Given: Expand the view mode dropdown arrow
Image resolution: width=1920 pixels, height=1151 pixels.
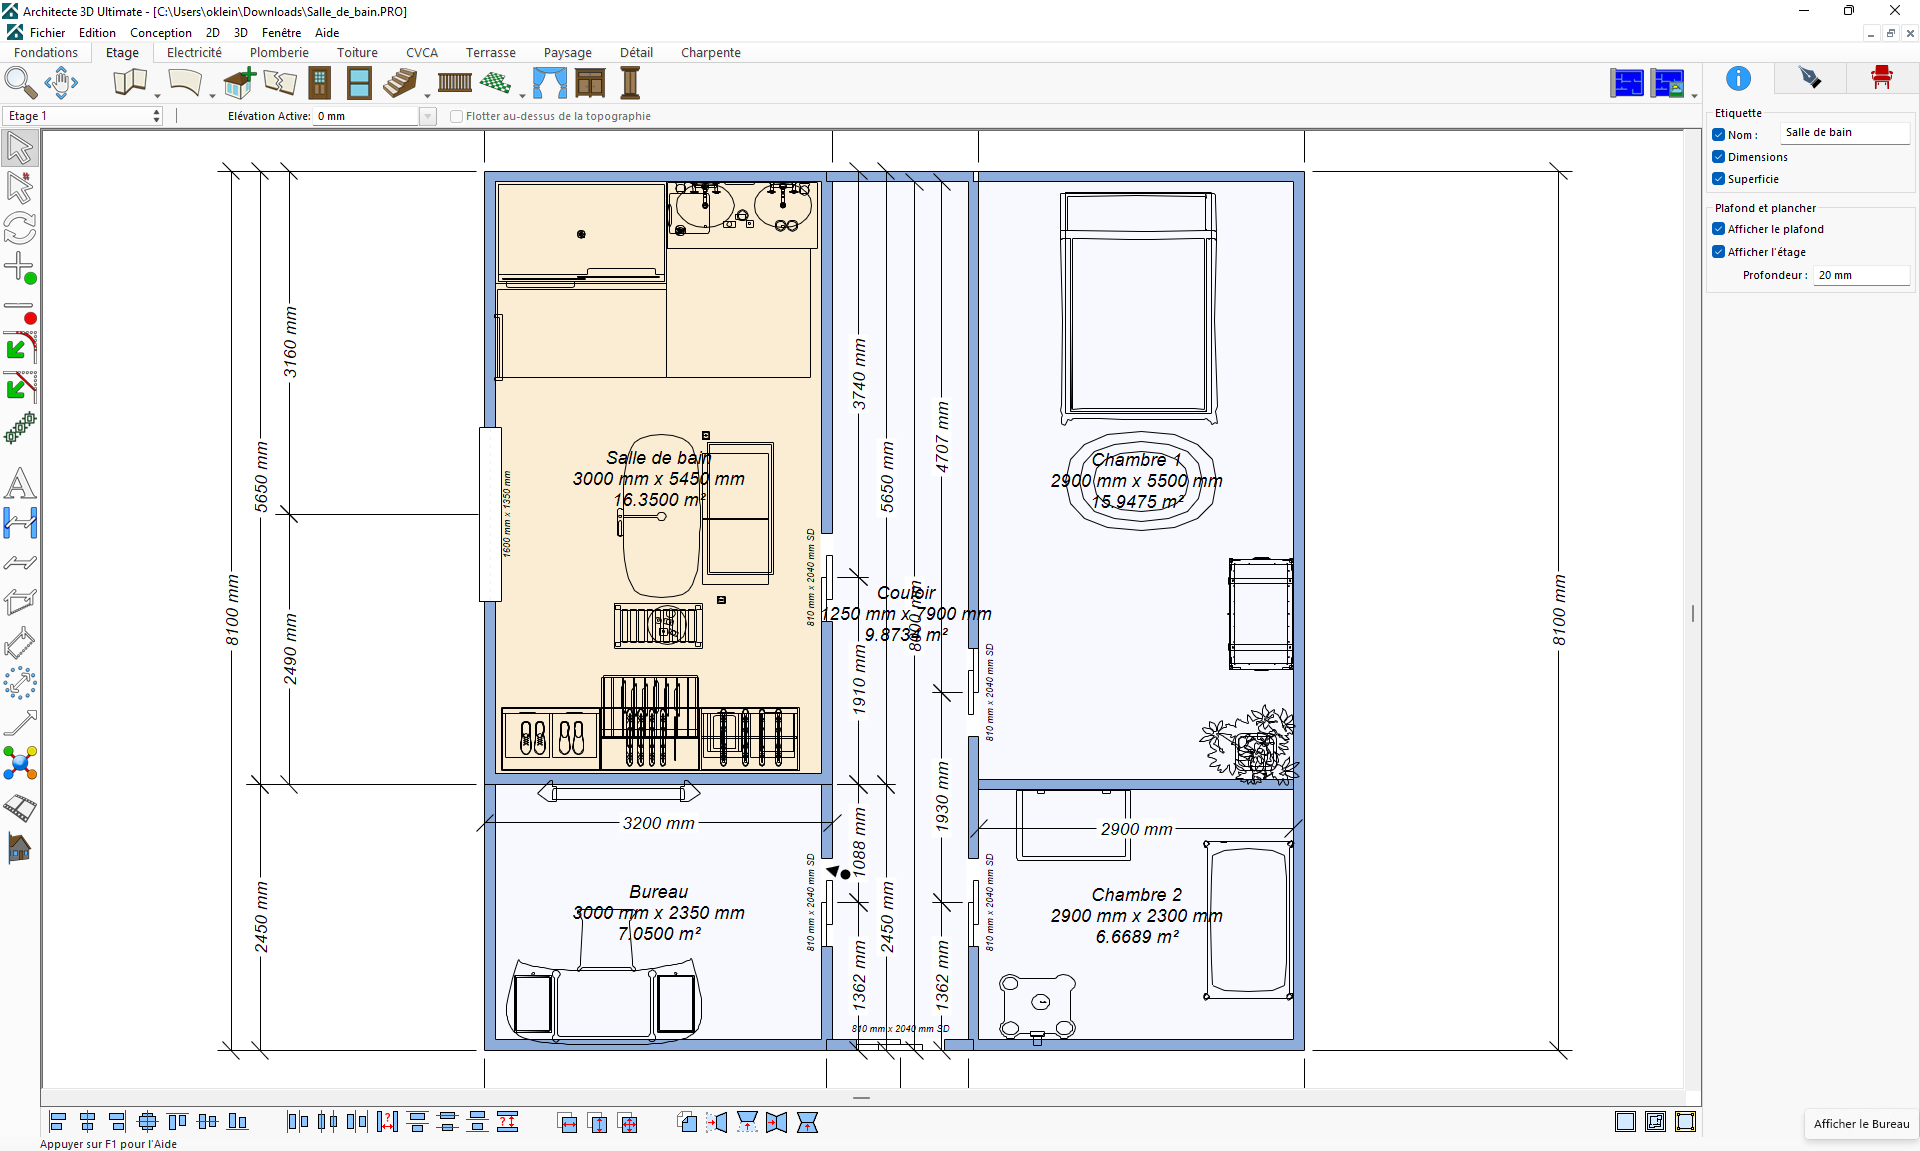Looking at the screenshot, I should [1694, 96].
